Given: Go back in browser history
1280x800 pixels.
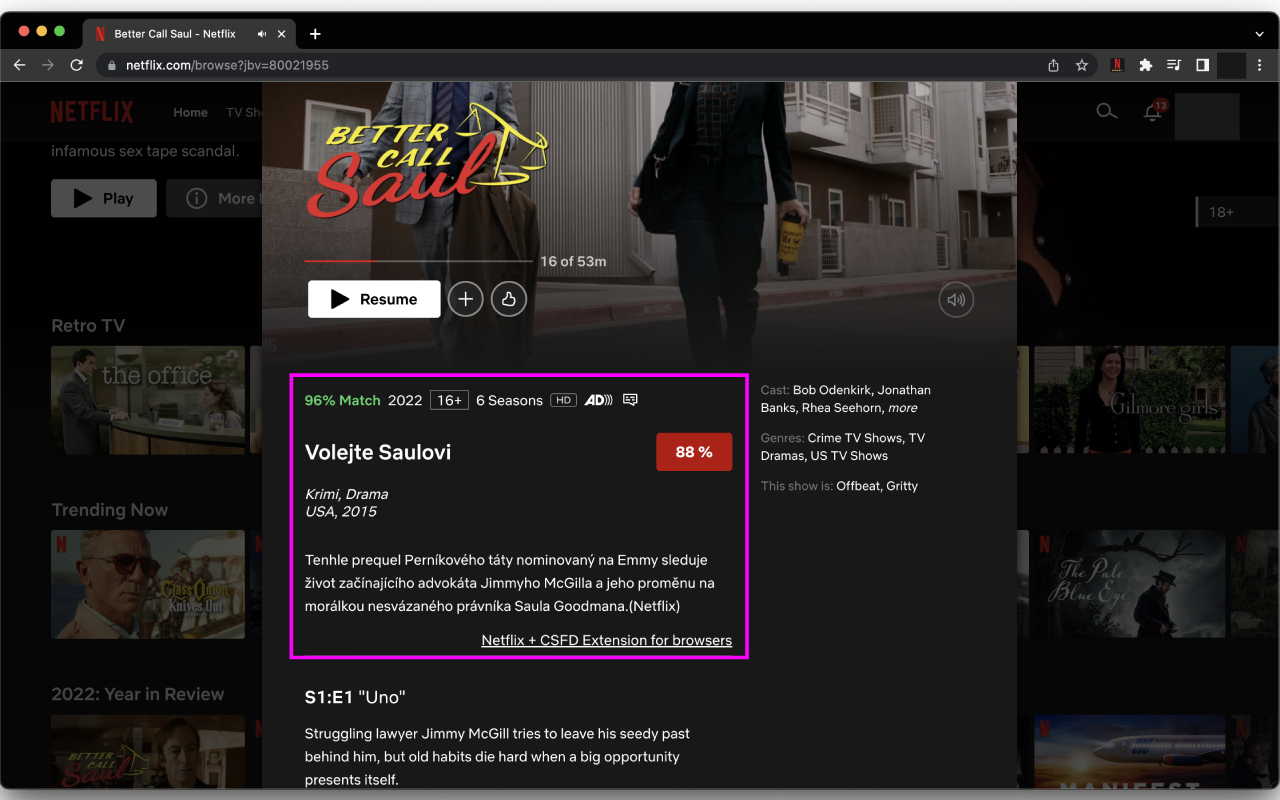Looking at the screenshot, I should (19, 65).
